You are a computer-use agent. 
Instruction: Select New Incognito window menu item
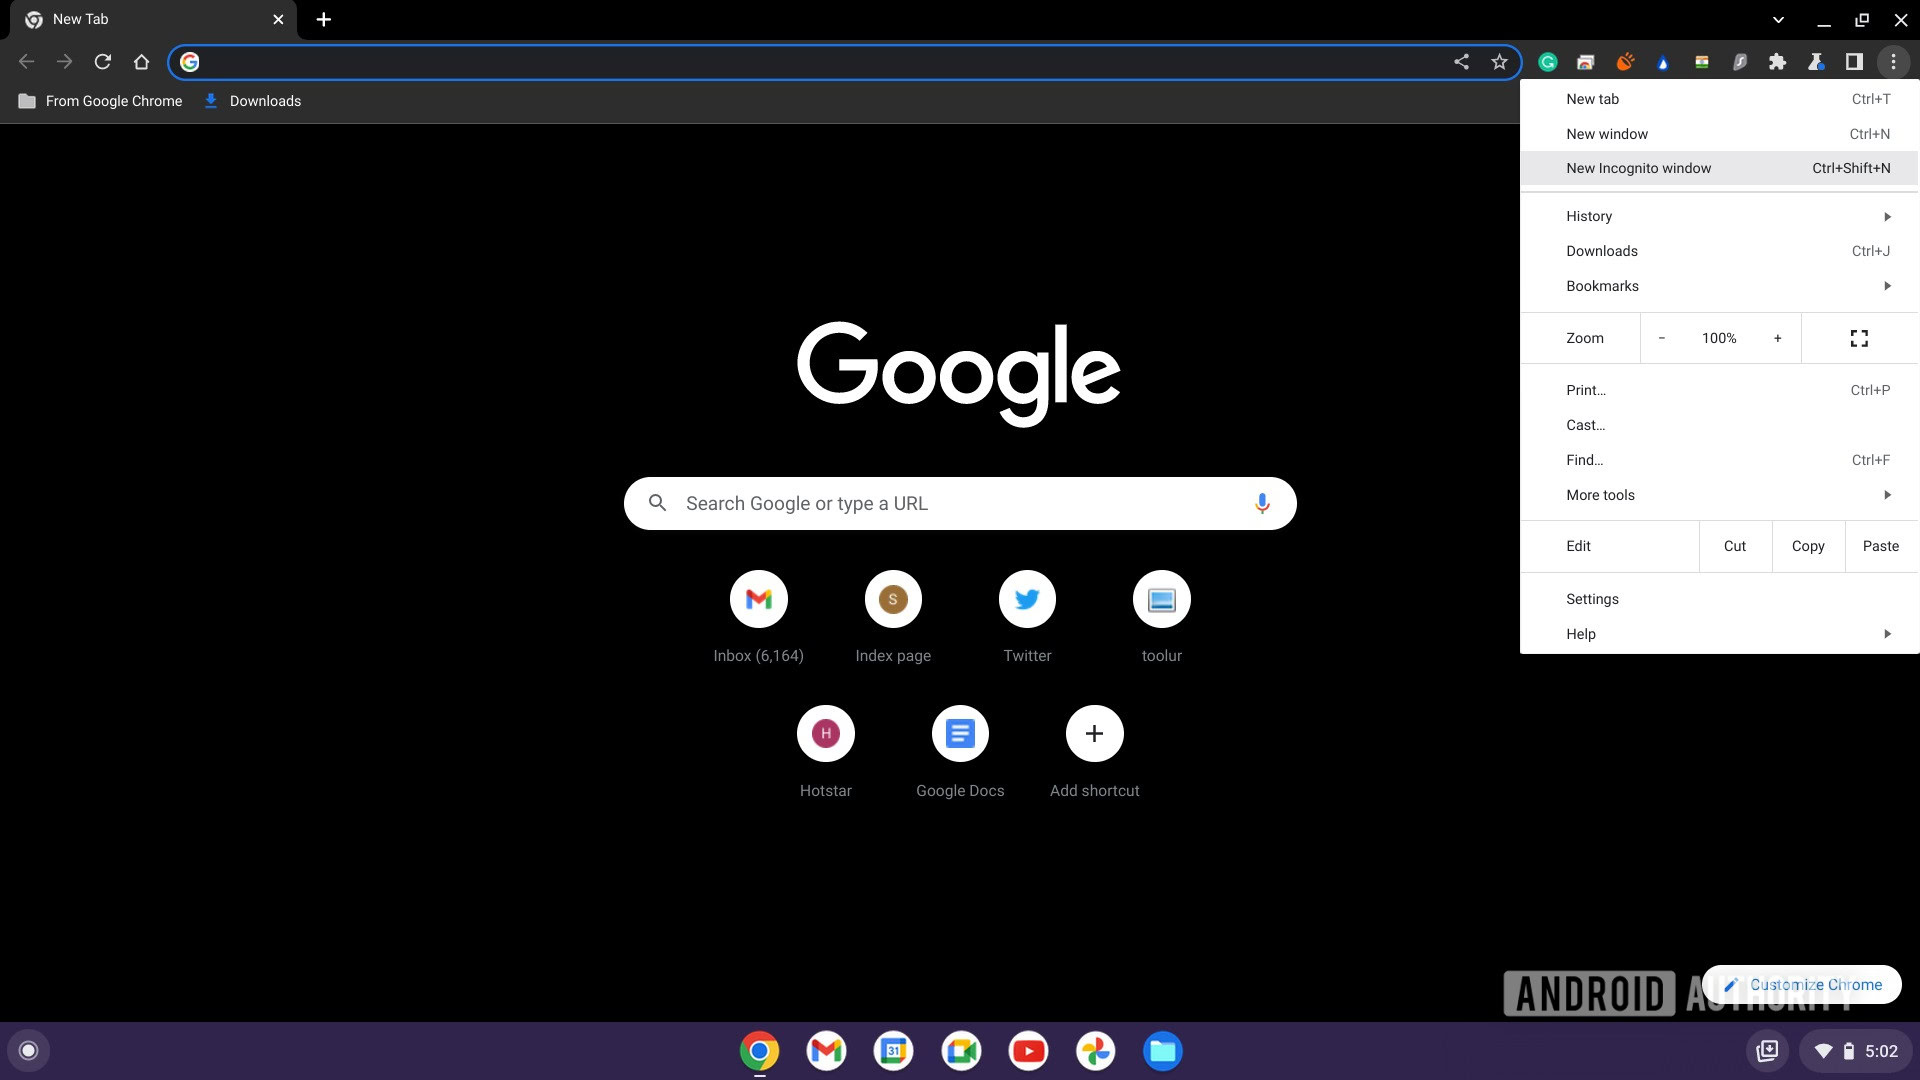[1638, 167]
